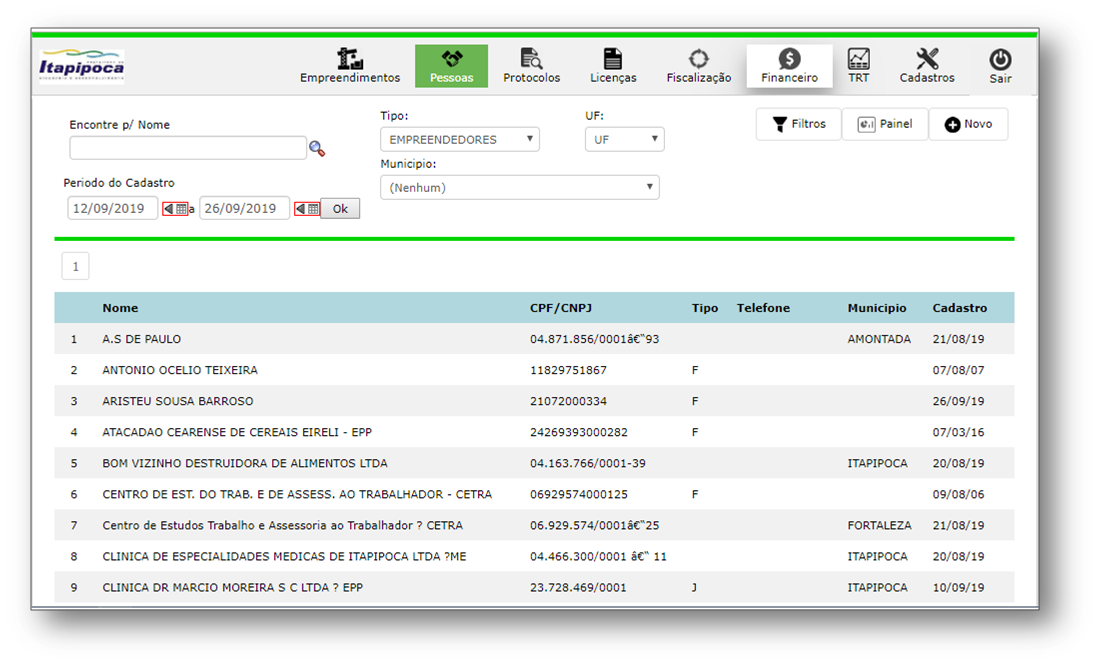The image size is (1099, 665).
Task: Open calendar picker for start date 12/09/2019
Action: 175,209
